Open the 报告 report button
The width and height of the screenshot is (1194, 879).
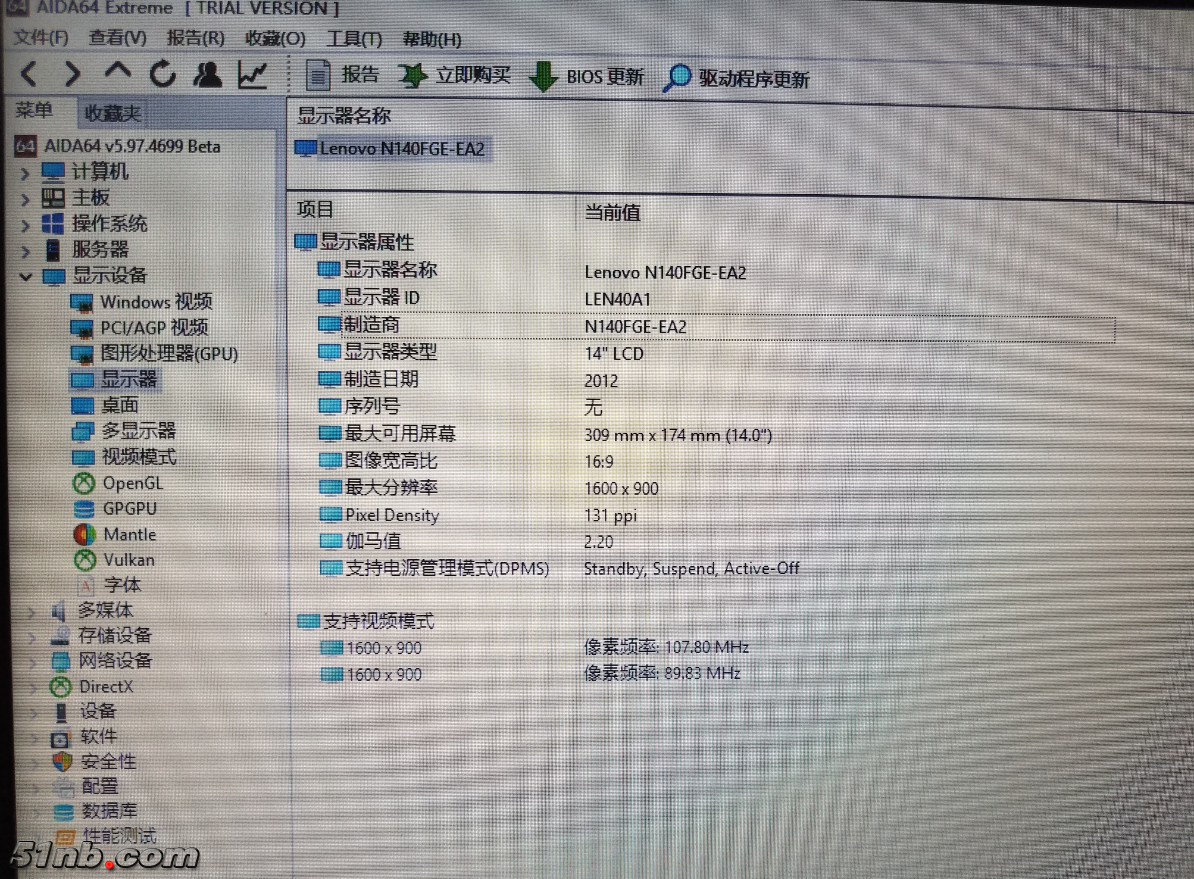point(343,76)
